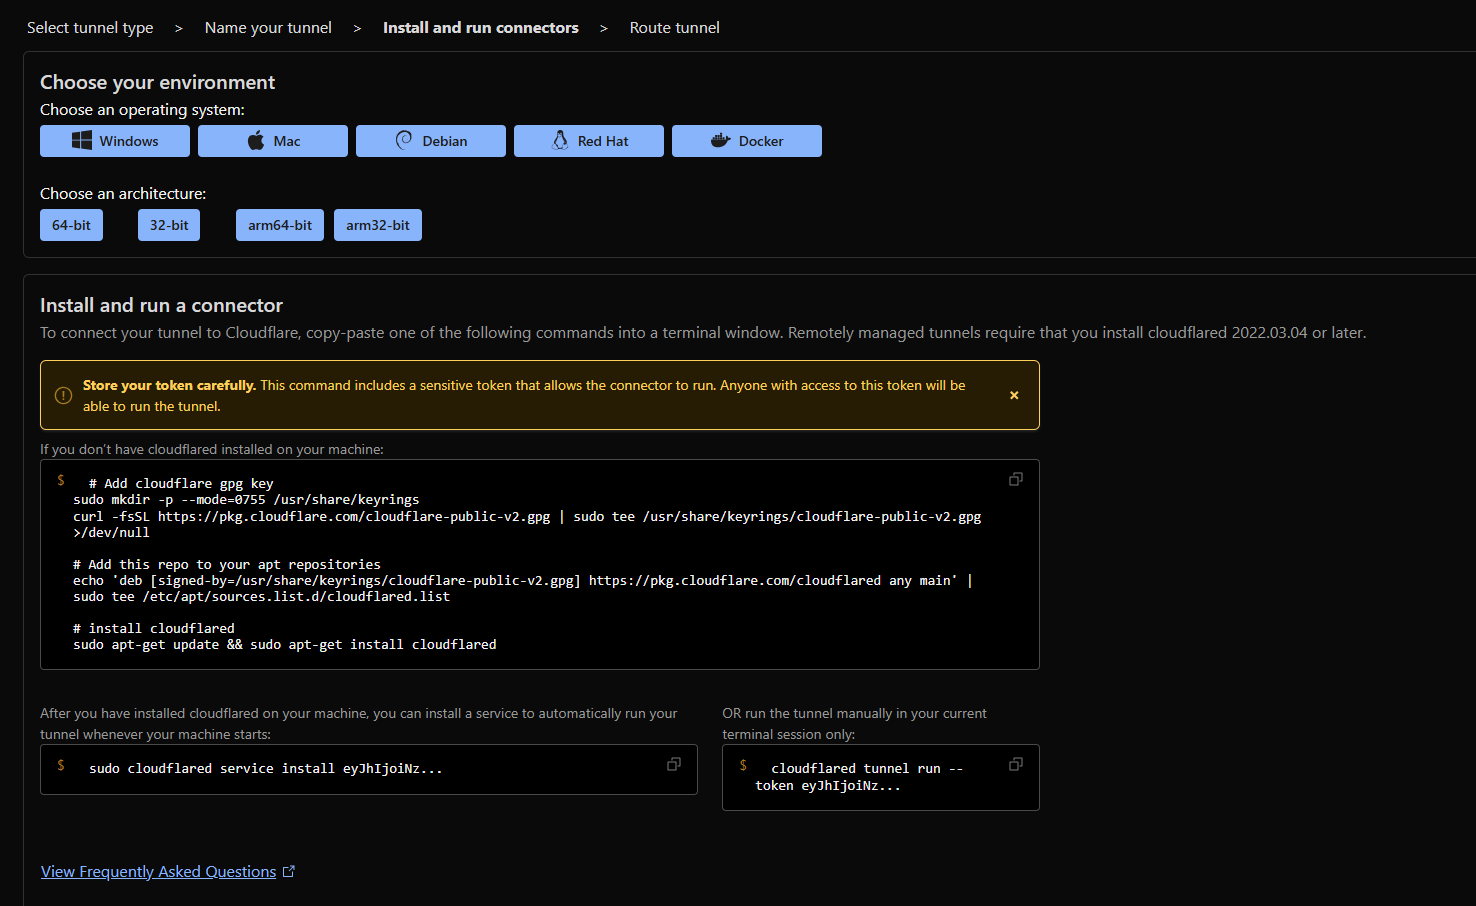The image size is (1476, 906).
Task: Copy the cloudflared installation commands
Action: 1016,479
